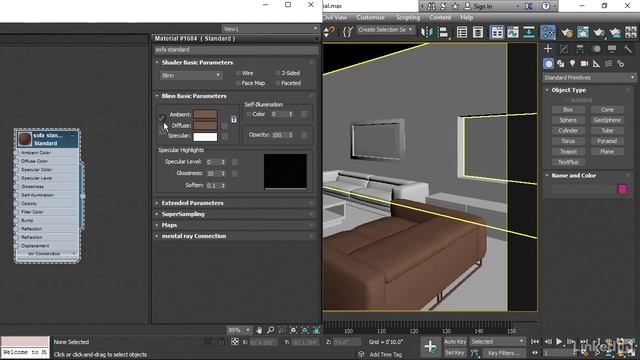Click the Mirror tool icon
The height and width of the screenshot is (360, 640).
click(427, 32)
